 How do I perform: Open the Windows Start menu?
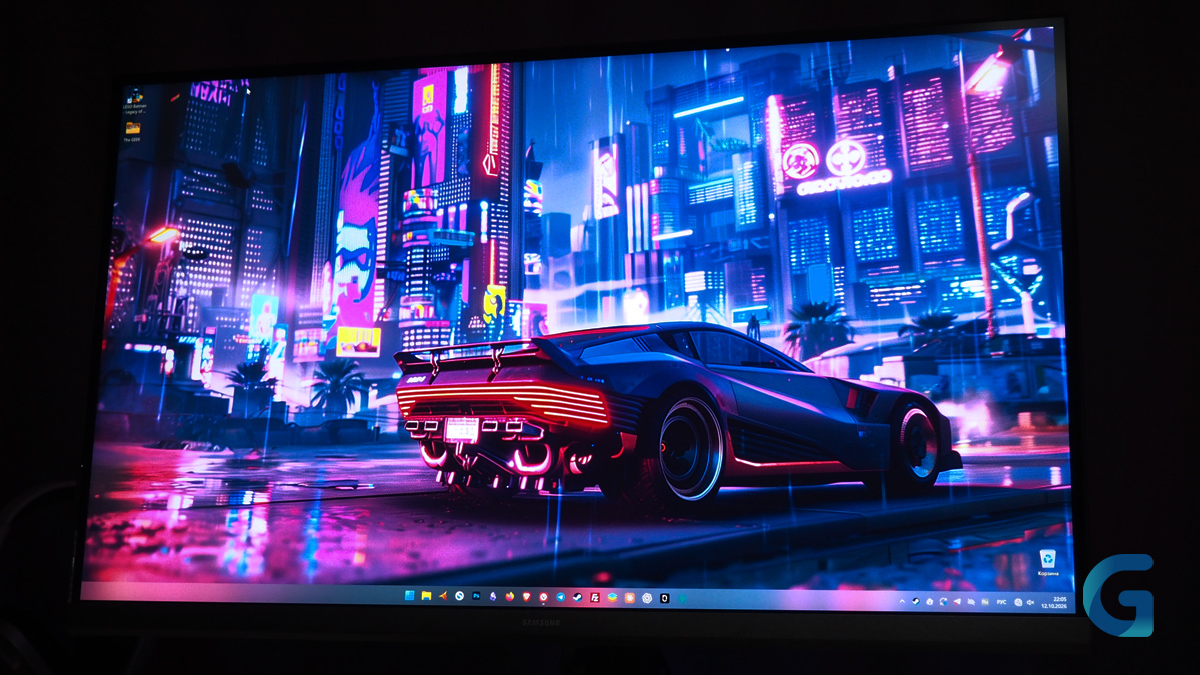coord(409,596)
